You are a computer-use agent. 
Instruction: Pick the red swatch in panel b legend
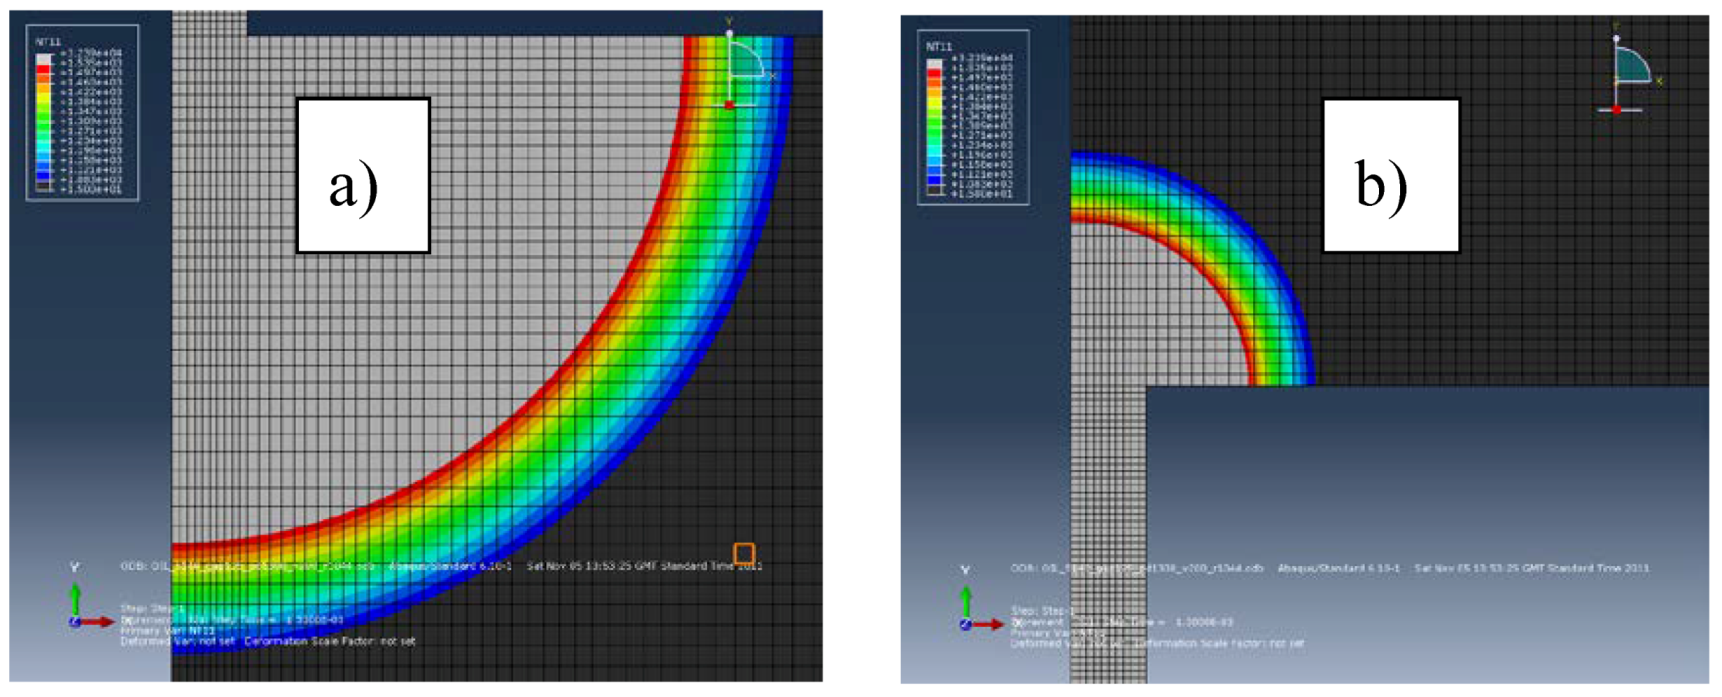tap(934, 74)
